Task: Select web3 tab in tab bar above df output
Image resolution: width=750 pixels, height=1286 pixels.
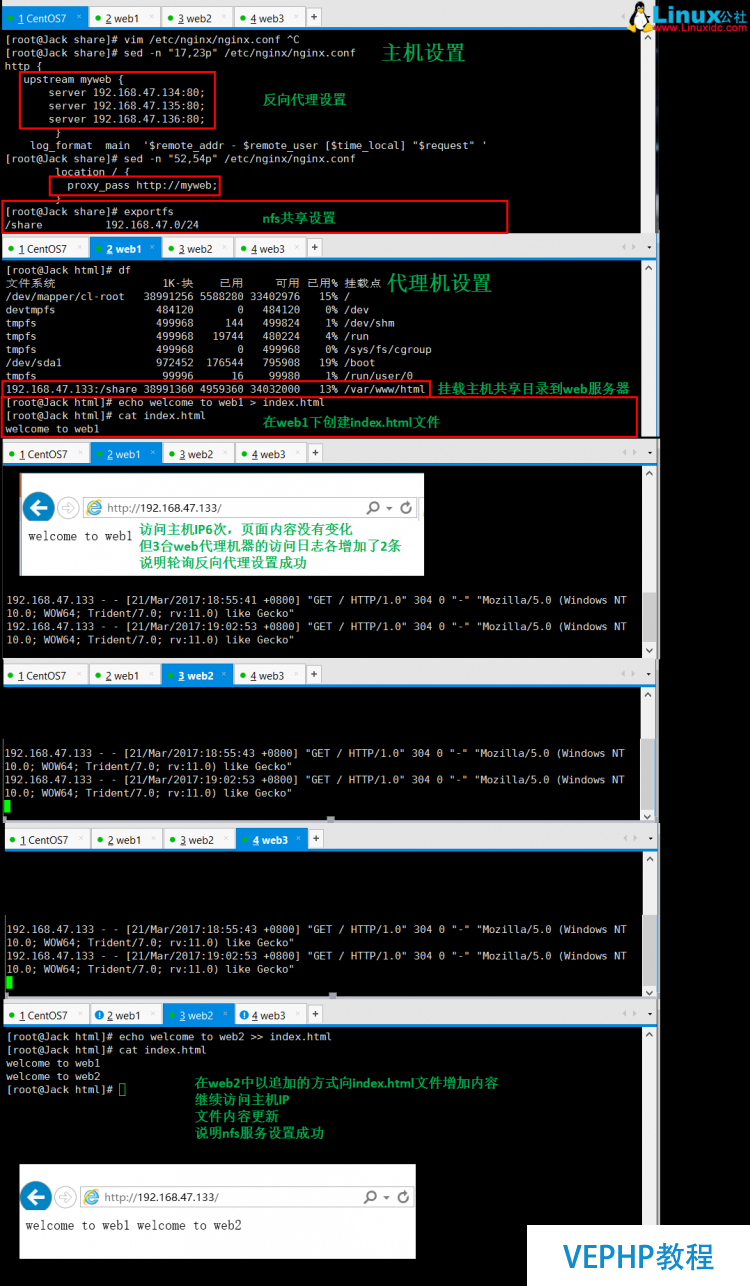Action: coord(268,249)
